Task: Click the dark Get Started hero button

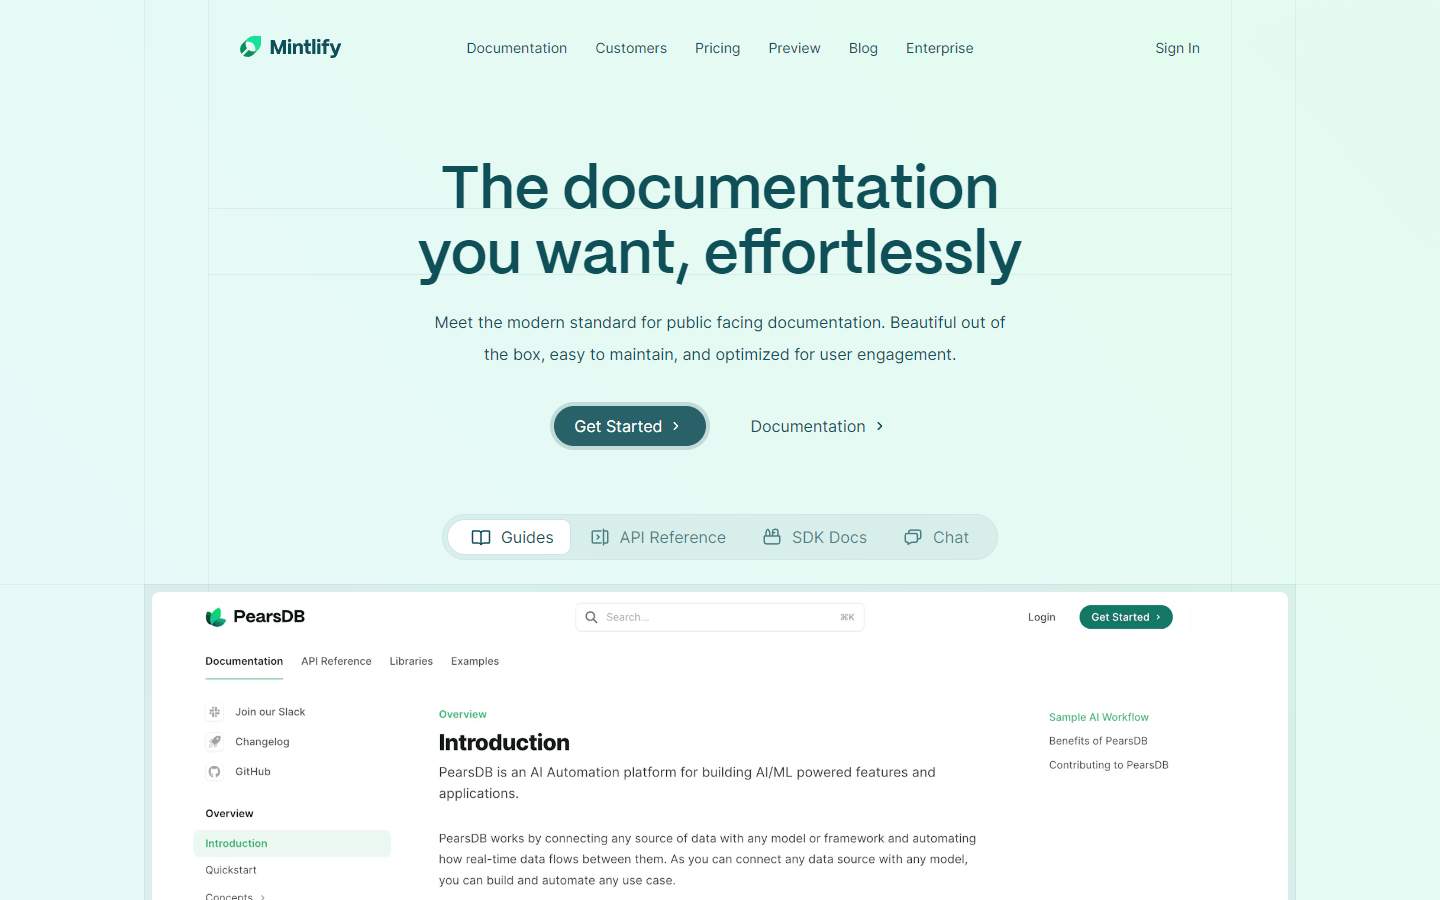Action: pyautogui.click(x=630, y=426)
